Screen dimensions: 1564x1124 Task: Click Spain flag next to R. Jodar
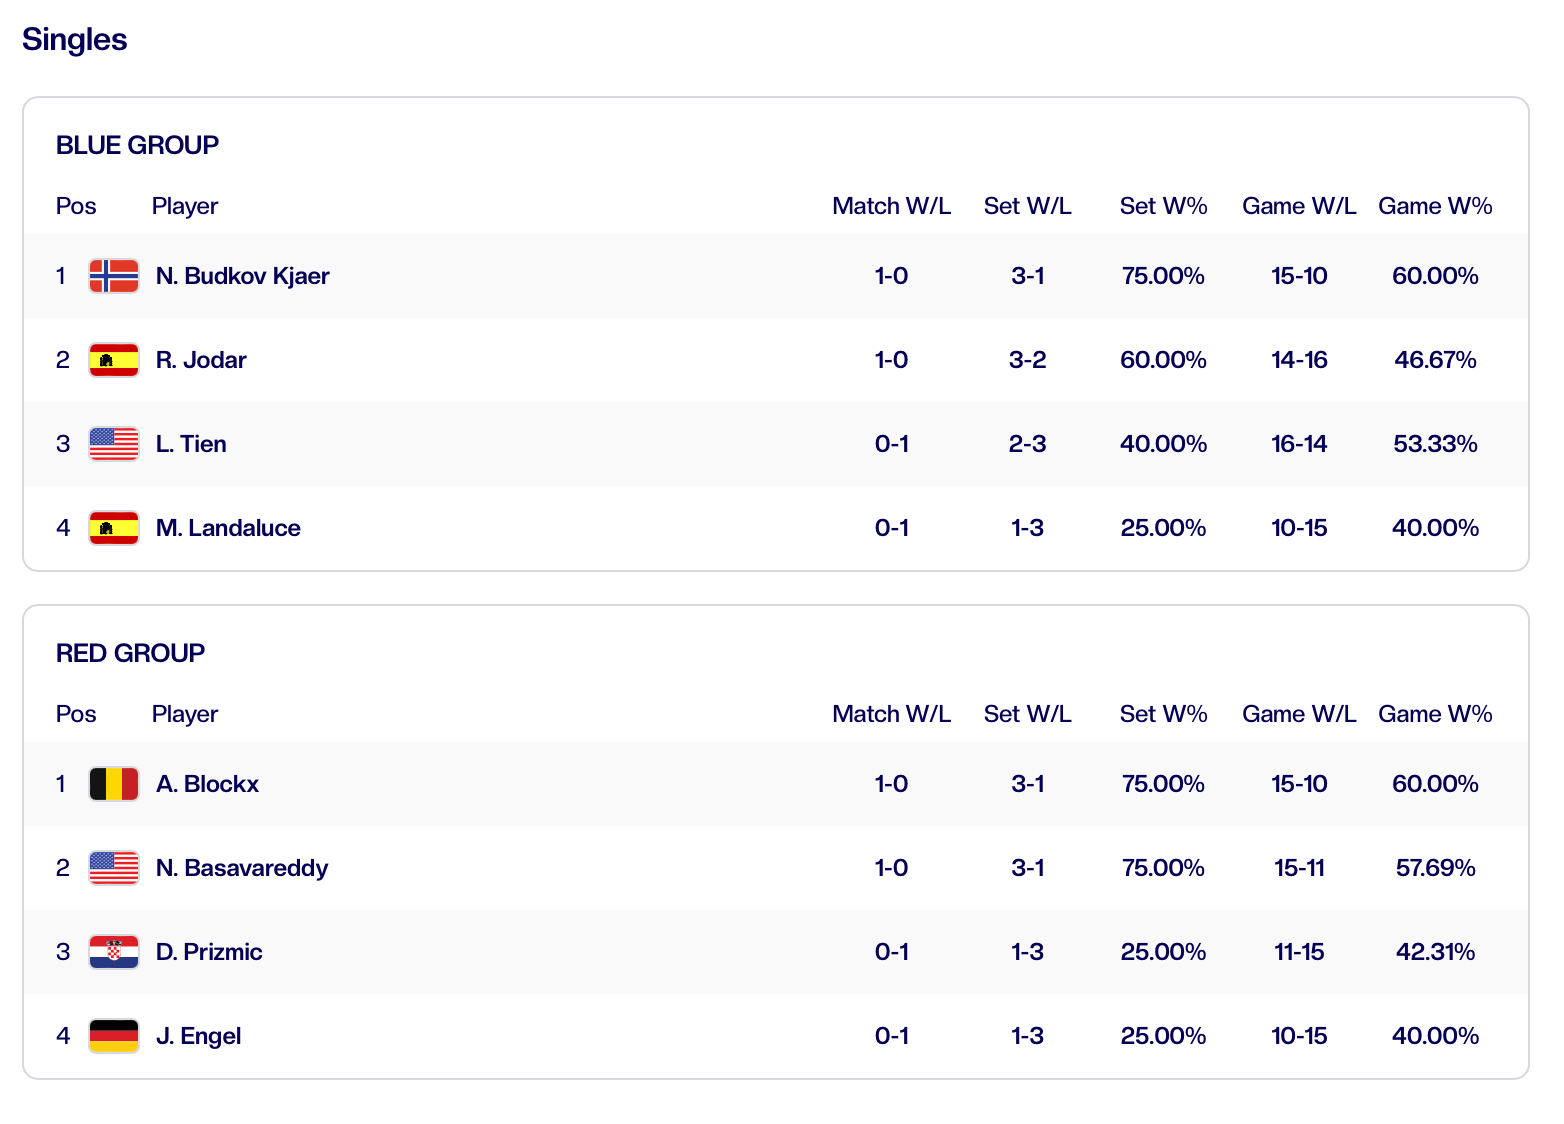(x=113, y=360)
